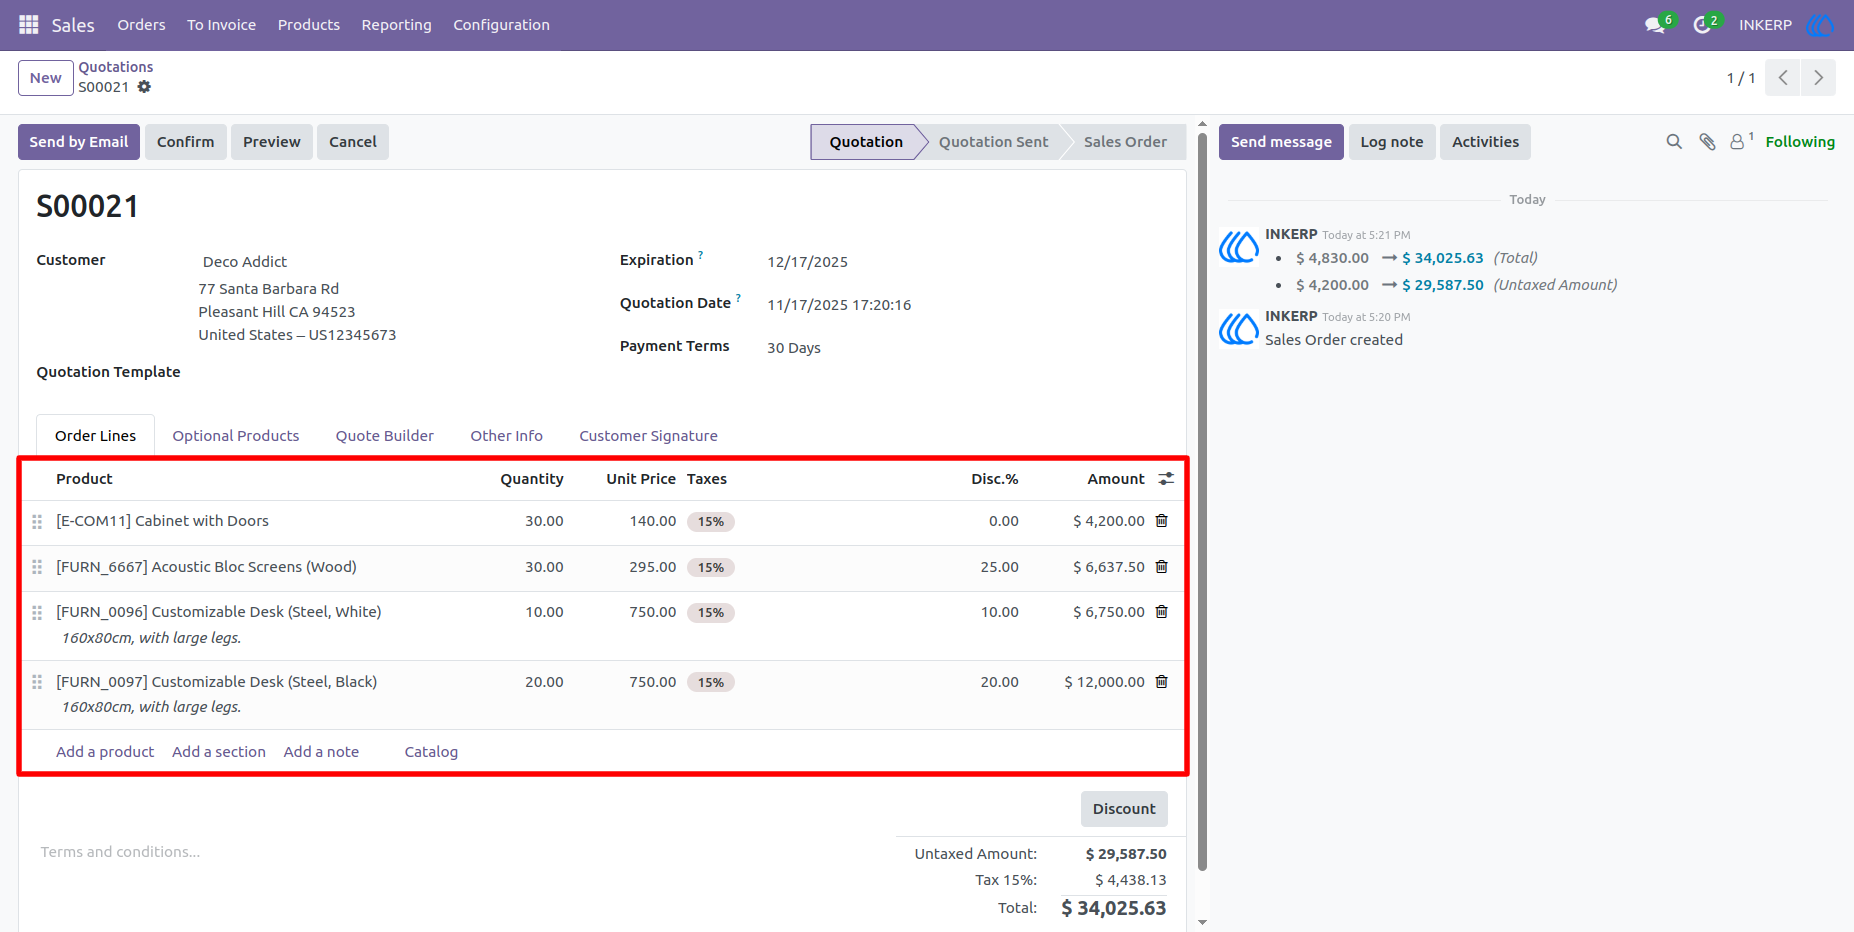Switch to the Customer Signature tab
This screenshot has height=932, width=1854.
click(648, 436)
